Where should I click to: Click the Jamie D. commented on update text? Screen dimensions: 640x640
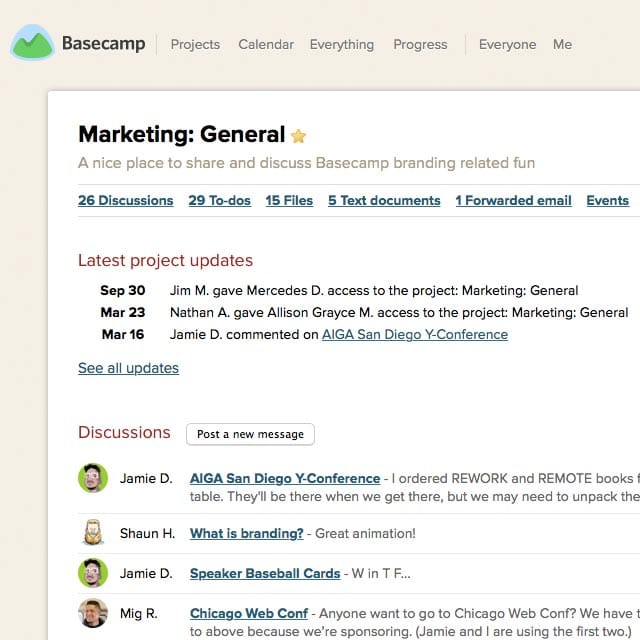click(x=244, y=335)
